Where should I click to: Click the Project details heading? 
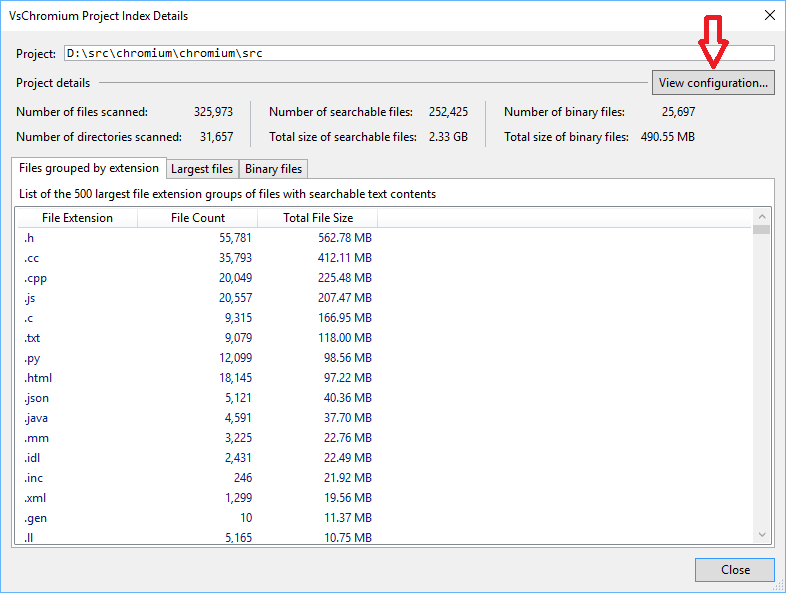[53, 83]
